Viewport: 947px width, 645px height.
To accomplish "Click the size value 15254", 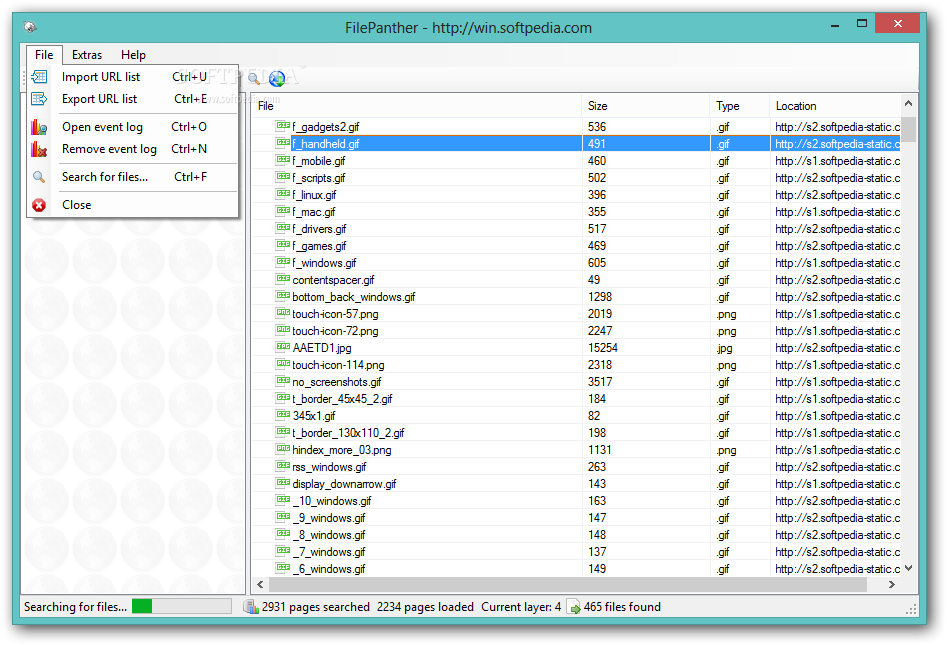I will 603,348.
